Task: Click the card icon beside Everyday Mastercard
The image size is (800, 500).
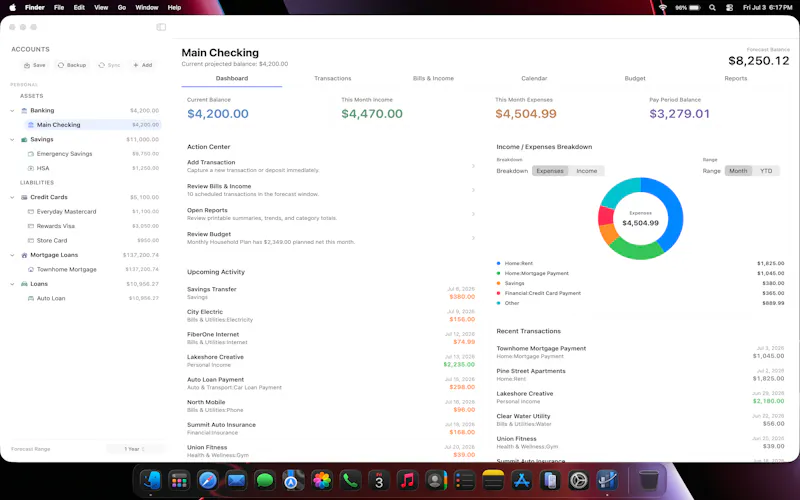Action: (31, 212)
